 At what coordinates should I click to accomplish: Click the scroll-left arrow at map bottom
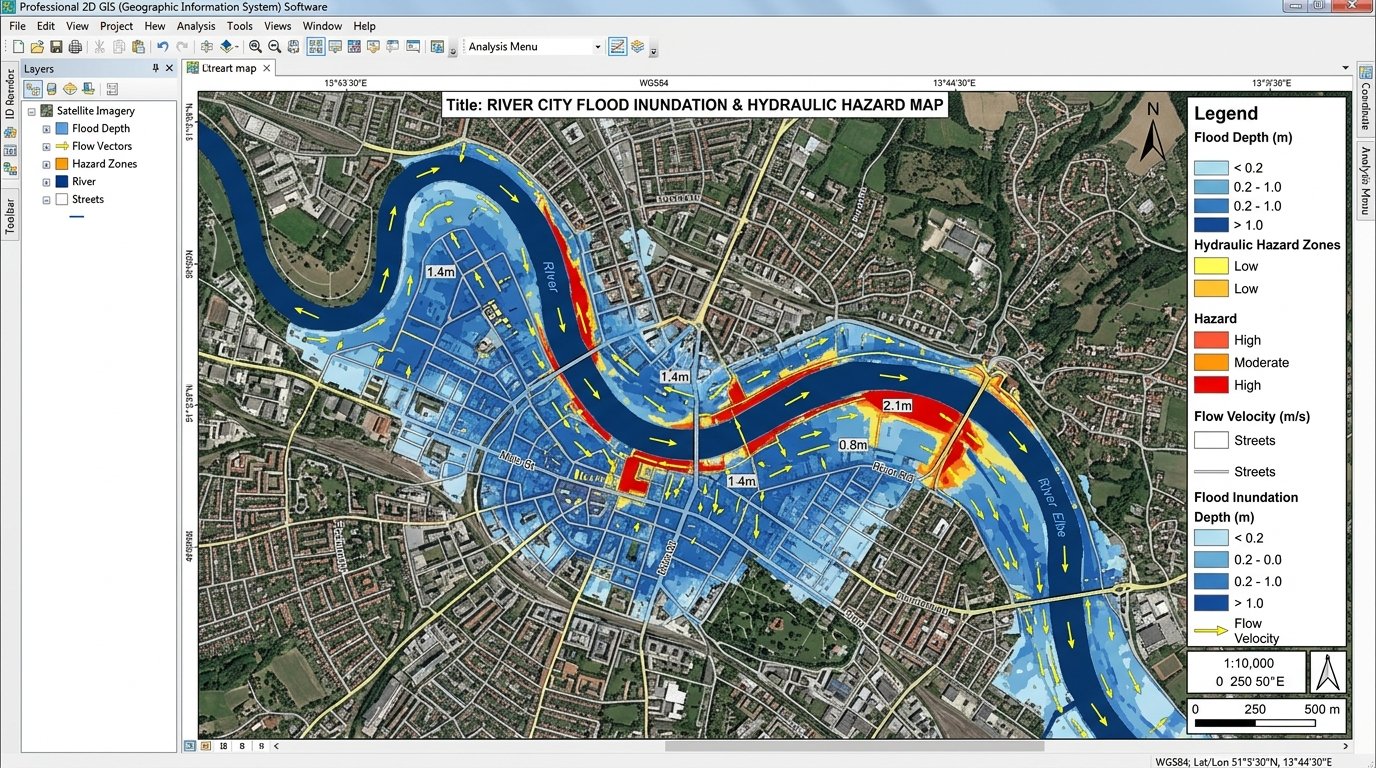pos(277,745)
